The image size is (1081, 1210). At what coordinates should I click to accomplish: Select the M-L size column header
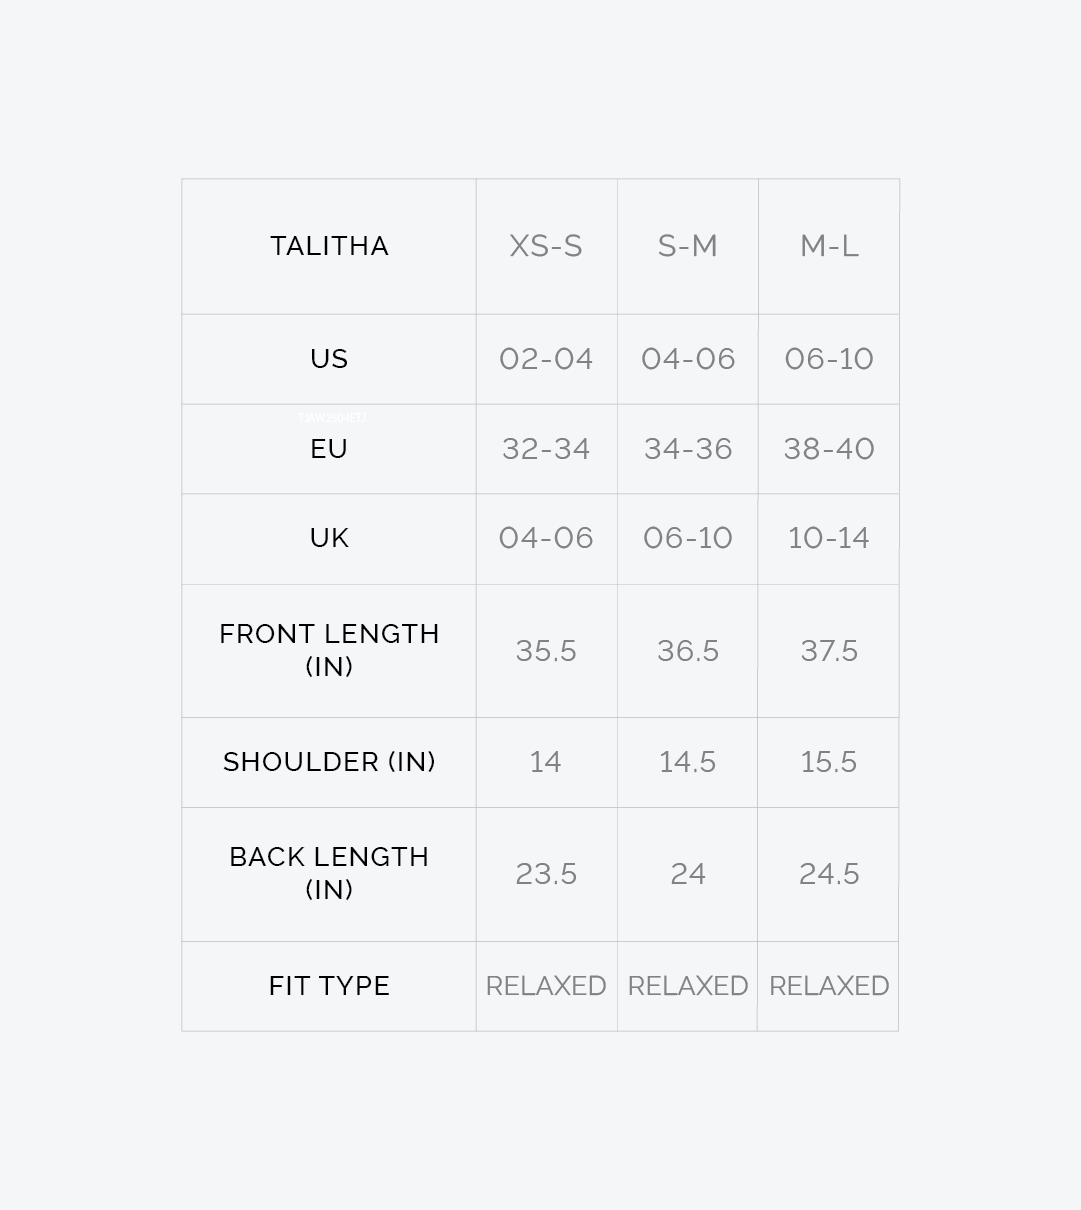pos(829,246)
